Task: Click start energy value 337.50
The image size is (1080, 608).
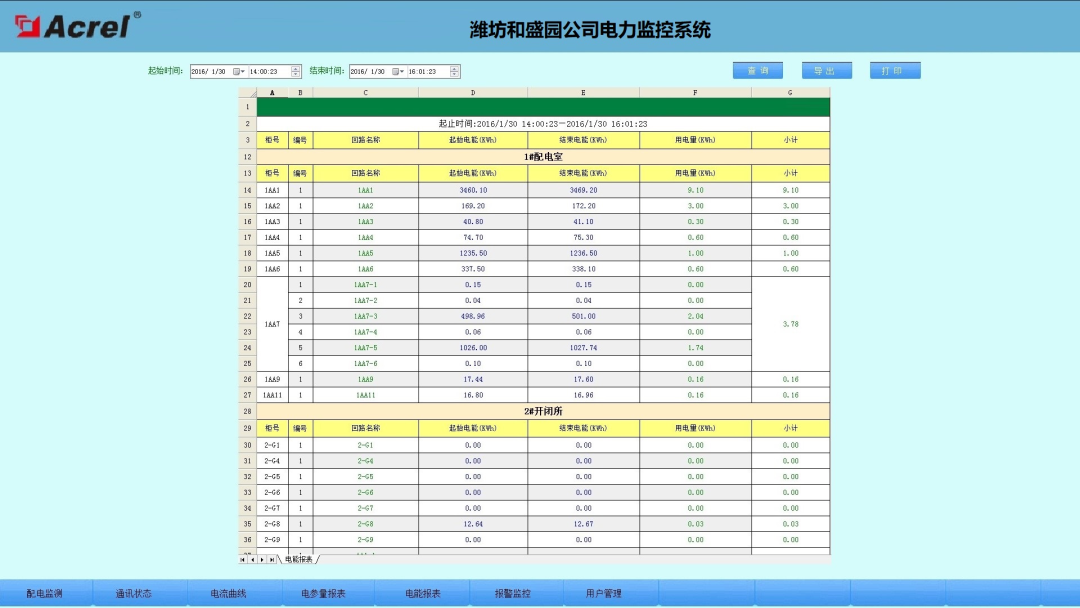Action: [x=472, y=269]
